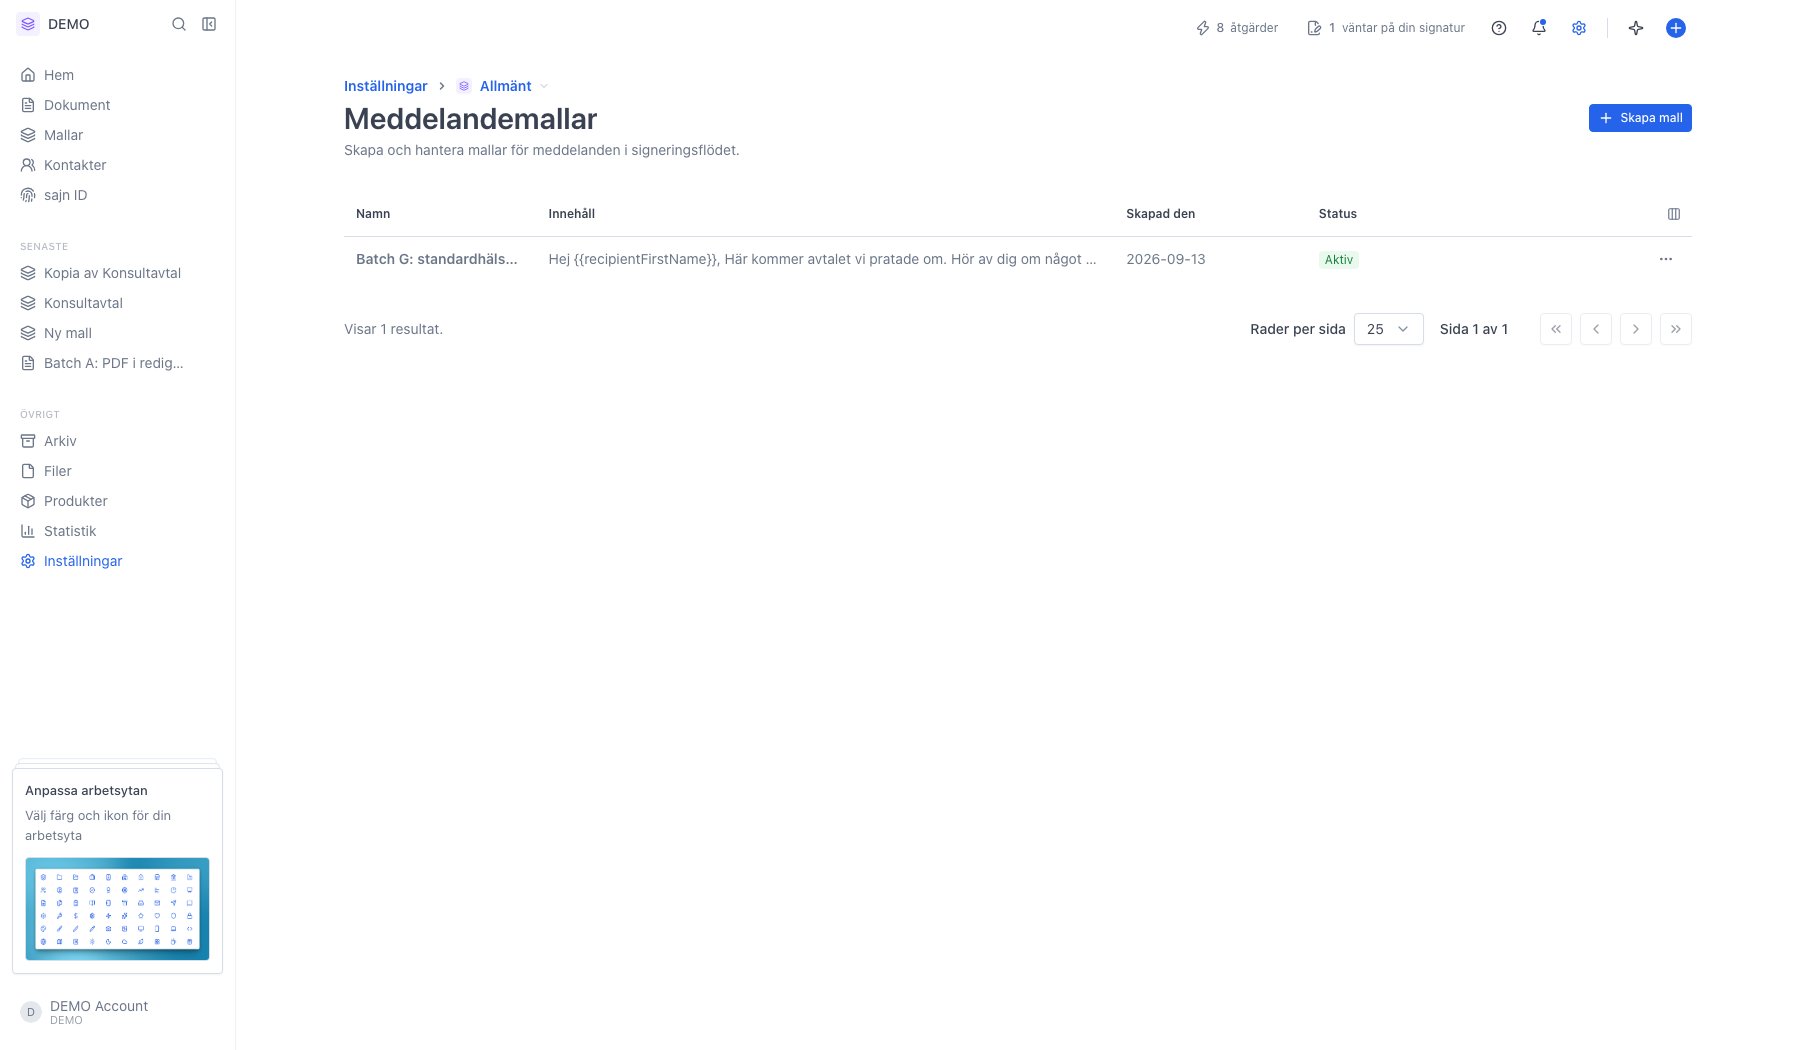Viewport: 1800px width, 1050px height.
Task: Click the Skapa mall button
Action: tap(1640, 118)
